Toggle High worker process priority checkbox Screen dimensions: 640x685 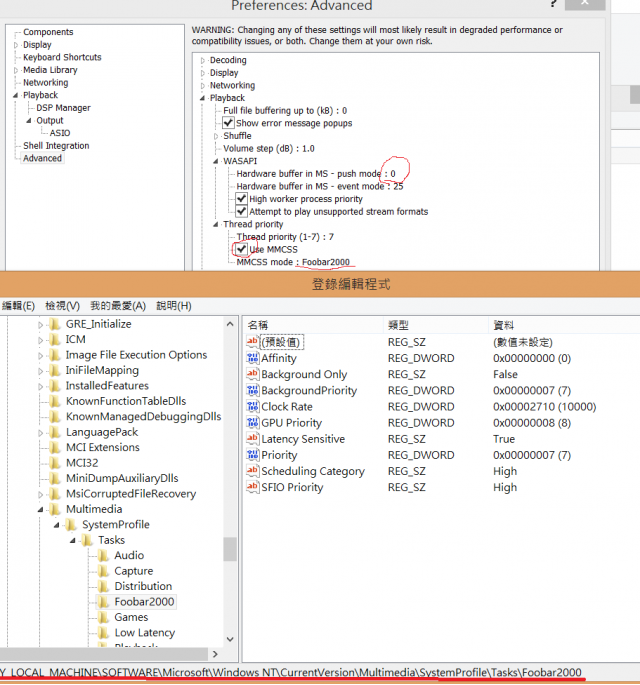[241, 198]
